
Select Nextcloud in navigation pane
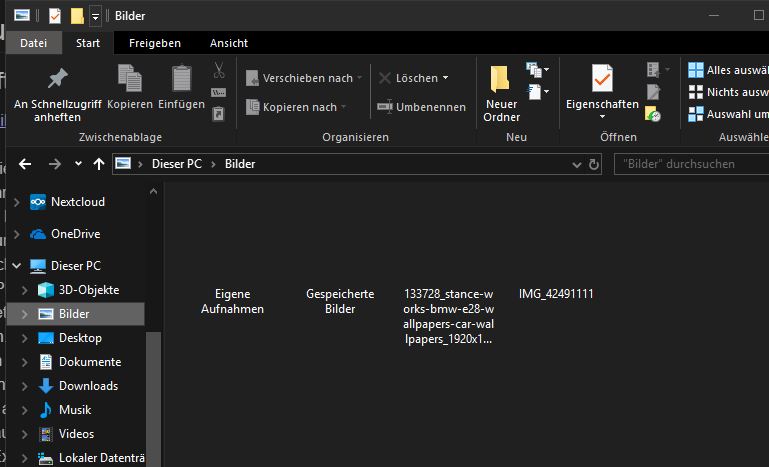point(77,202)
